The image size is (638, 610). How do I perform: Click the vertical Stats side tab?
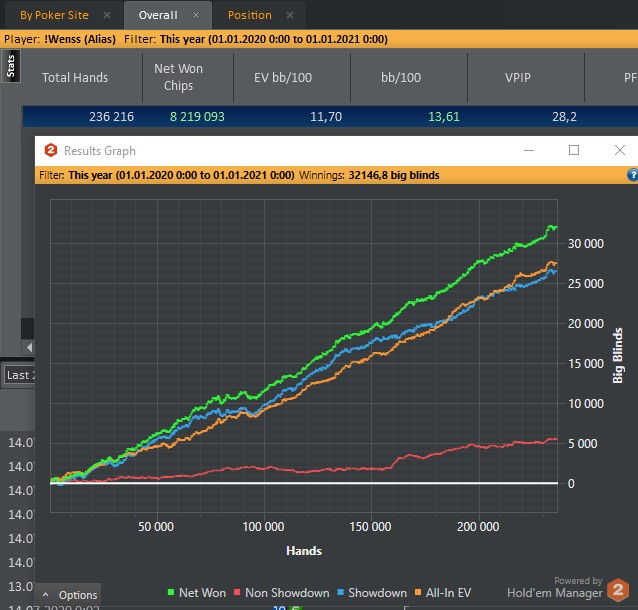click(x=11, y=66)
